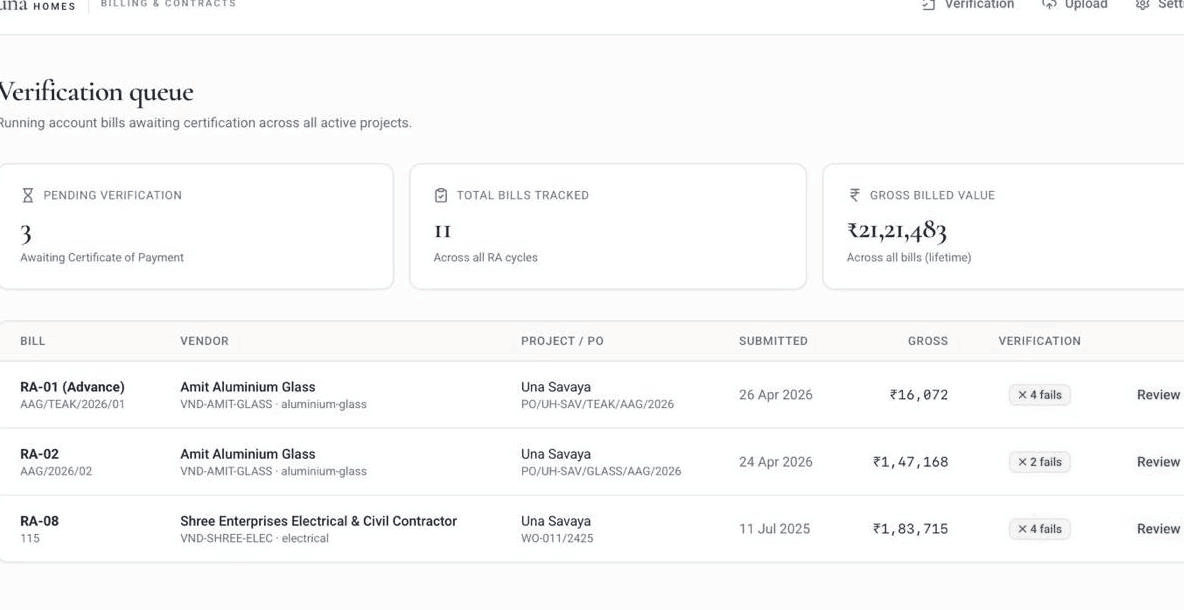Click submitted date 11 Jul 2025
Viewport: 1184px width, 610px height.
click(x=774, y=529)
